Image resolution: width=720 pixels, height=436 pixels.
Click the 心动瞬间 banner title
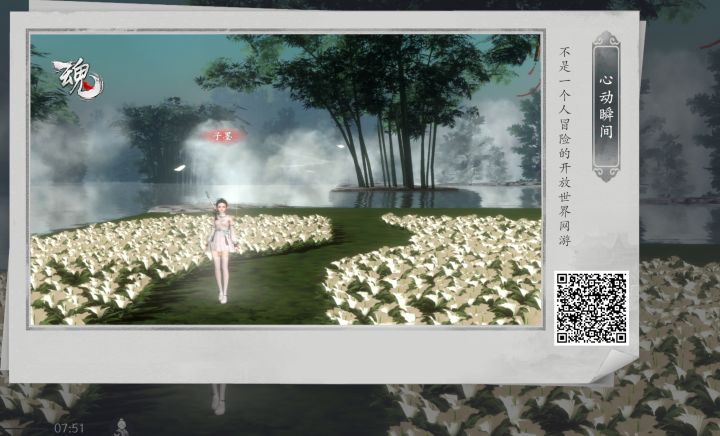(x=606, y=106)
